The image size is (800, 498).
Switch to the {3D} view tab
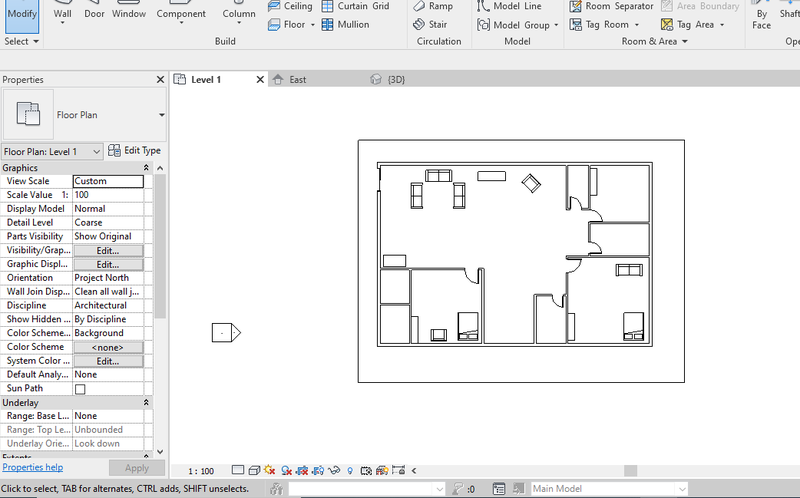click(x=396, y=80)
